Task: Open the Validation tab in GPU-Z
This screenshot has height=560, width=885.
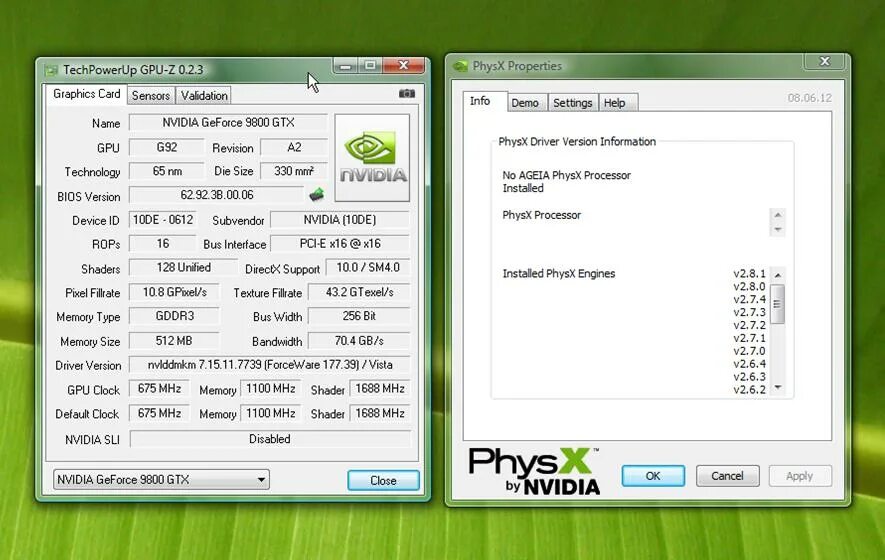Action: click(204, 95)
